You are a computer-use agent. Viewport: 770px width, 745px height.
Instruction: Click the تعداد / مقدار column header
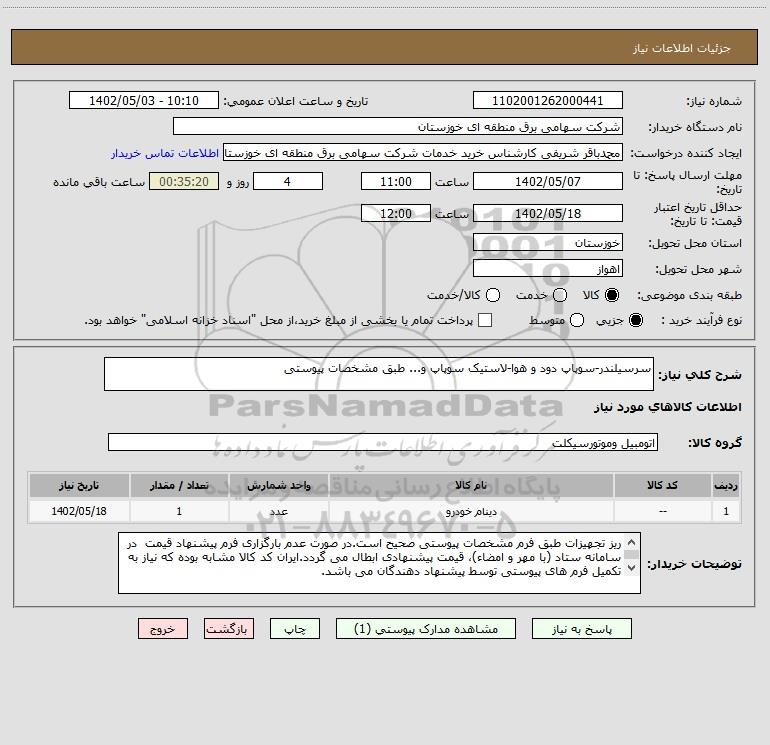pos(179,485)
